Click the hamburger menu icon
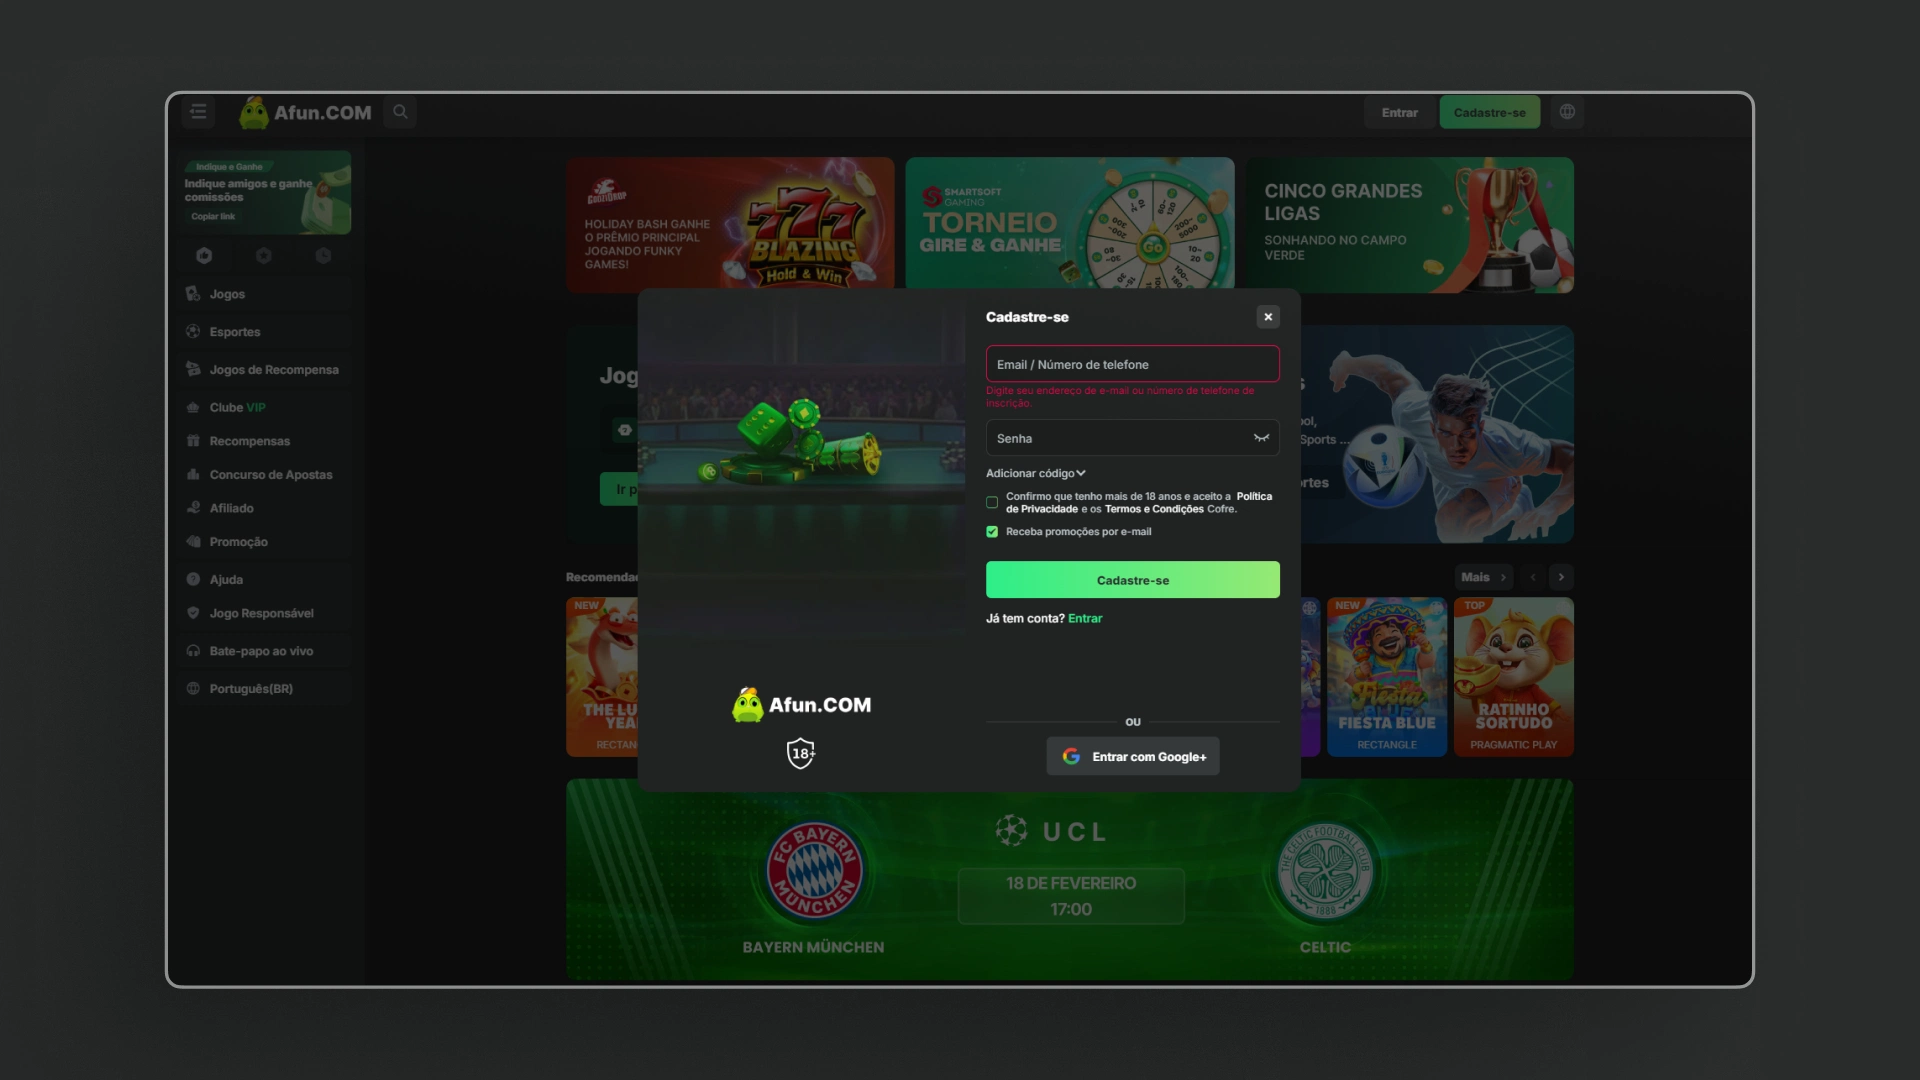This screenshot has height=1080, width=1920. click(x=200, y=112)
